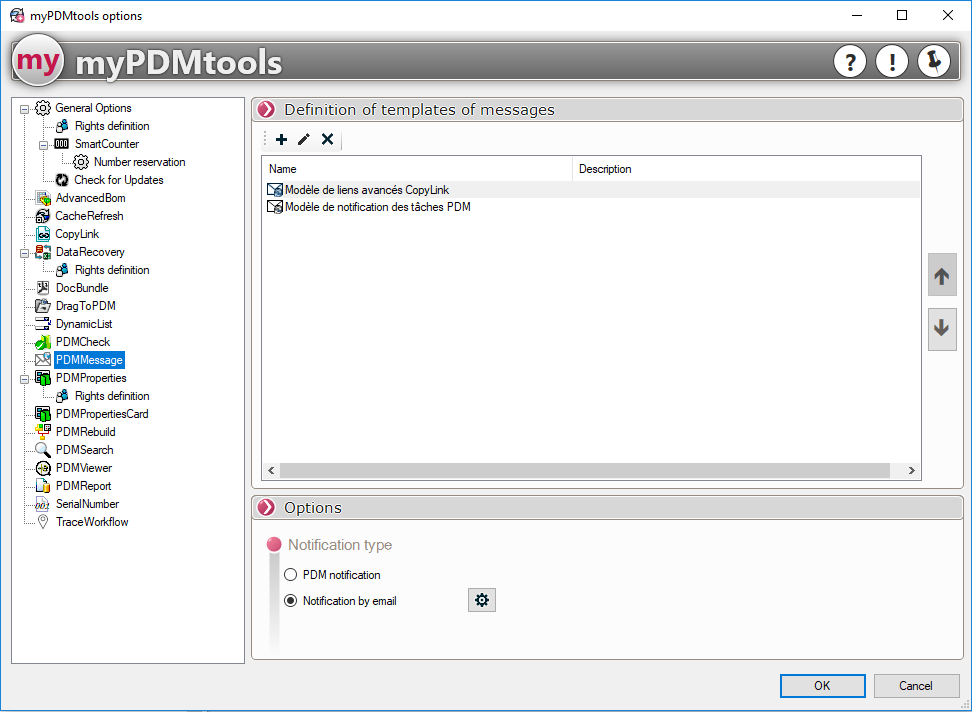Select the PDM notification radio button
The height and width of the screenshot is (712, 972).
(x=291, y=575)
